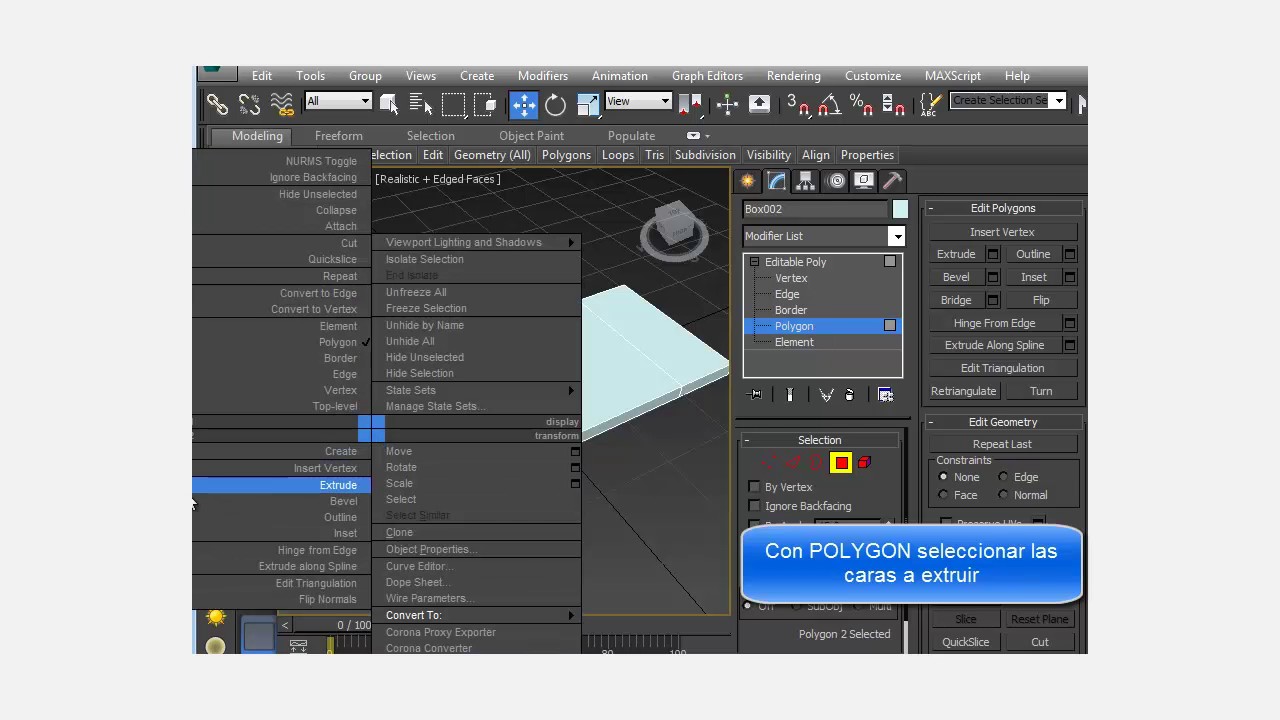The height and width of the screenshot is (720, 1280).
Task: Open the Utilities hammer panel tab
Action: pos(893,181)
